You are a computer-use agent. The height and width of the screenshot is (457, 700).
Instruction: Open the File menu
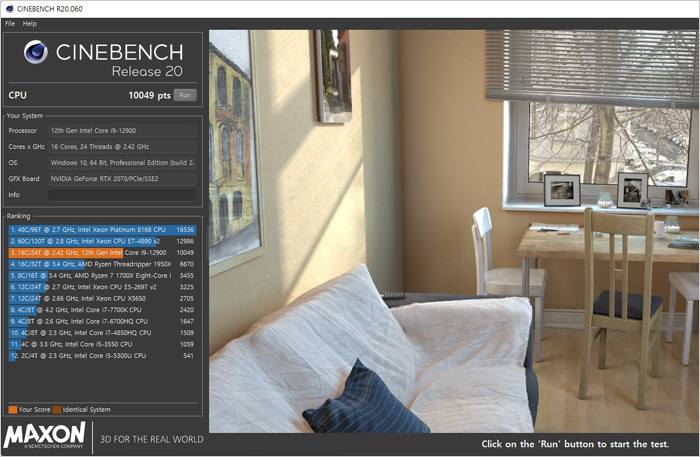tap(10, 24)
